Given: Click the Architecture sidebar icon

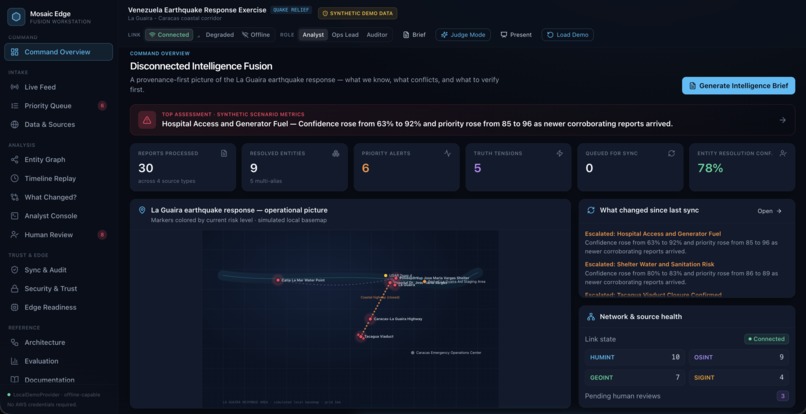Looking at the screenshot, I should coord(14,343).
